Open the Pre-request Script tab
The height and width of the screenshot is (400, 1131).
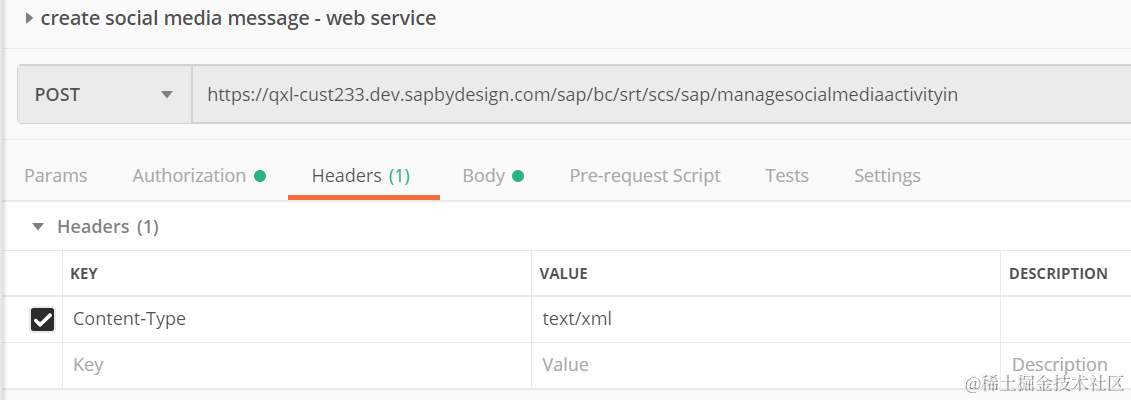point(645,176)
